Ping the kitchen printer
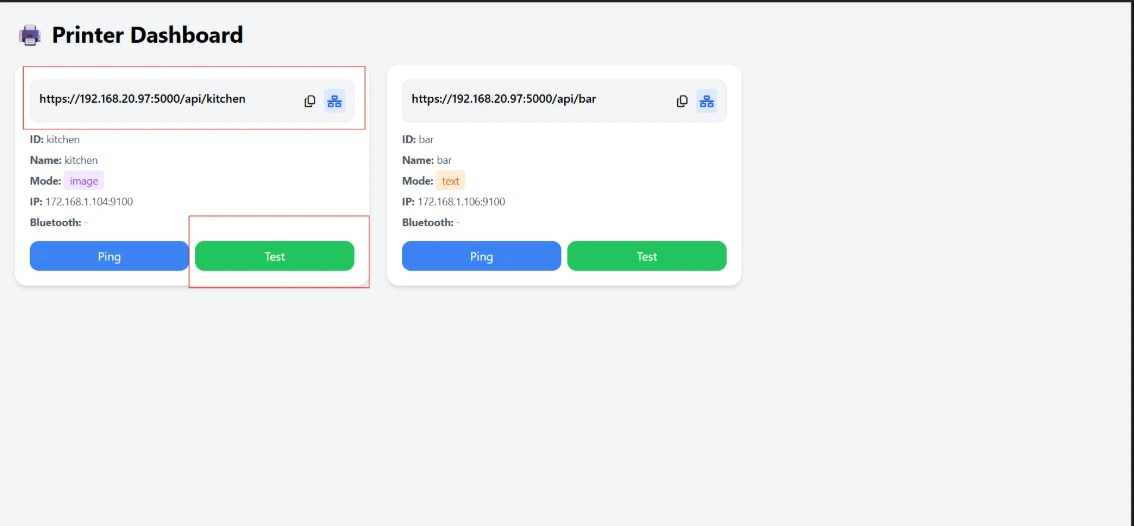Viewport: 1134px width, 526px height. point(109,256)
